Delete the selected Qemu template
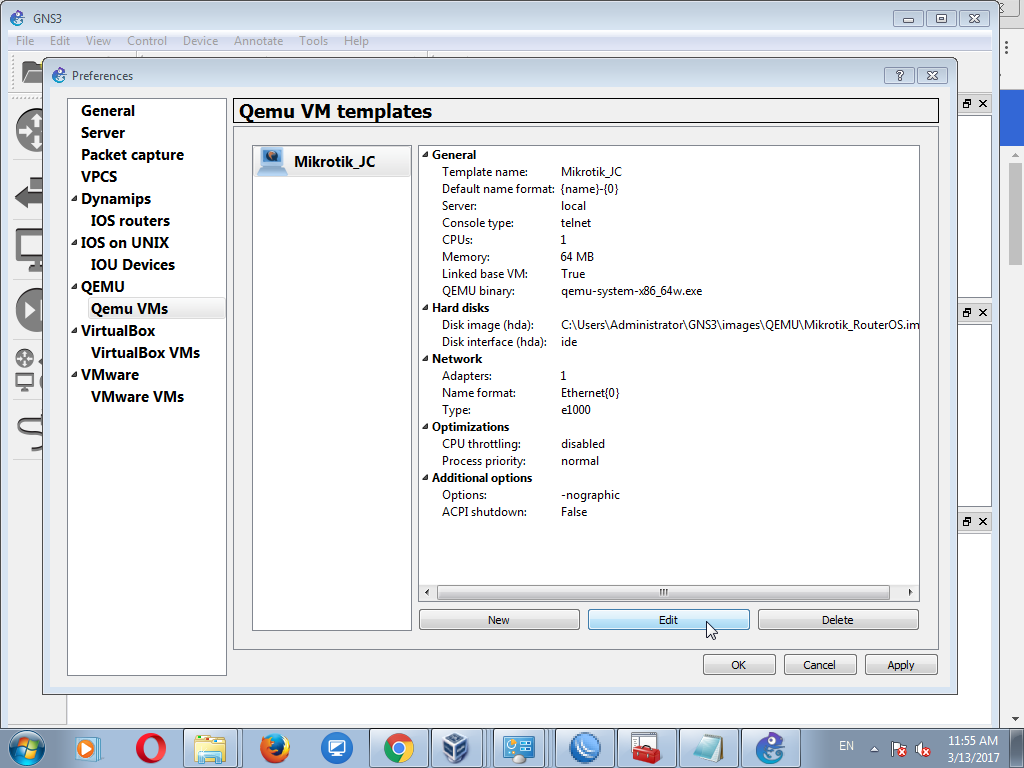Image resolution: width=1024 pixels, height=768 pixels. pyautogui.click(x=838, y=620)
